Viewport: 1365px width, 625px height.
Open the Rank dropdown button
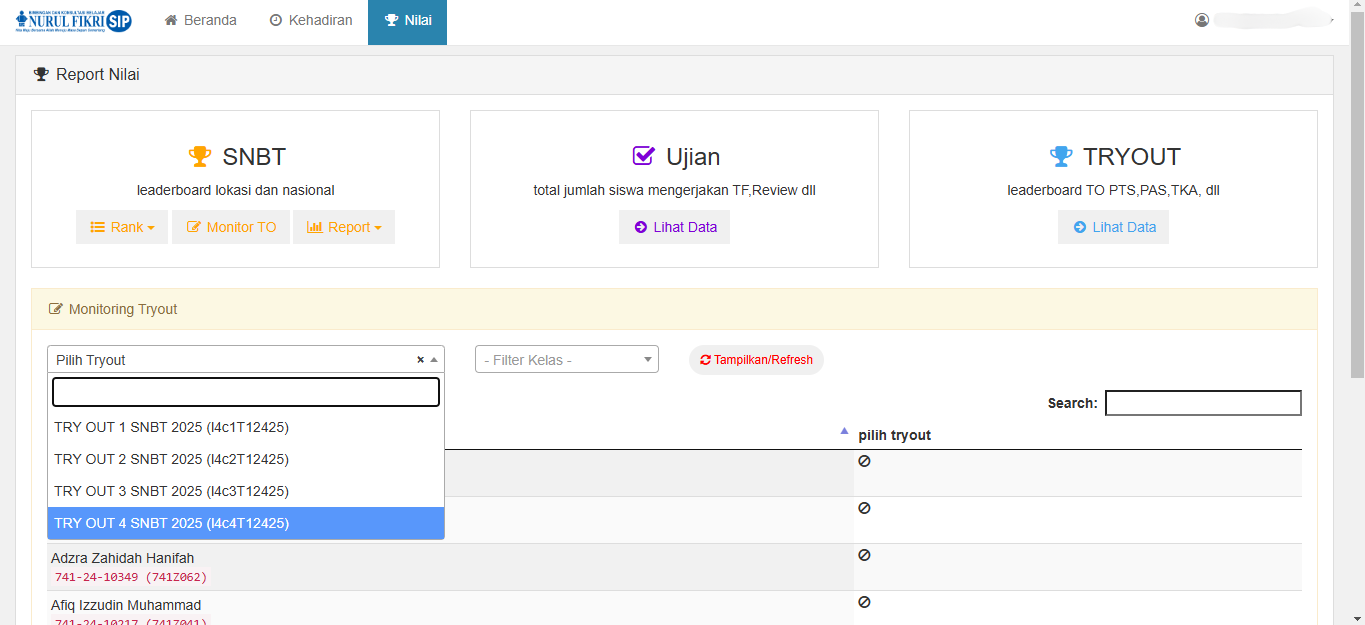122,227
